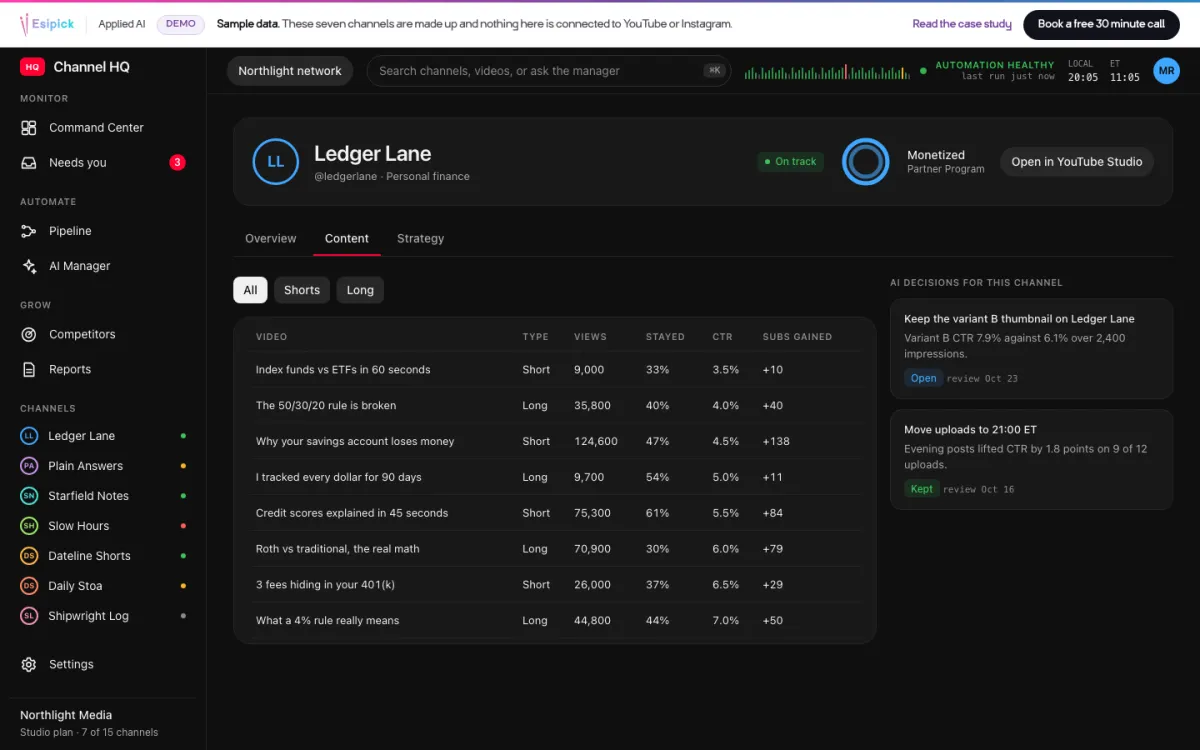Click the Needs you inbox icon
This screenshot has width=1200, height=750.
point(29,163)
